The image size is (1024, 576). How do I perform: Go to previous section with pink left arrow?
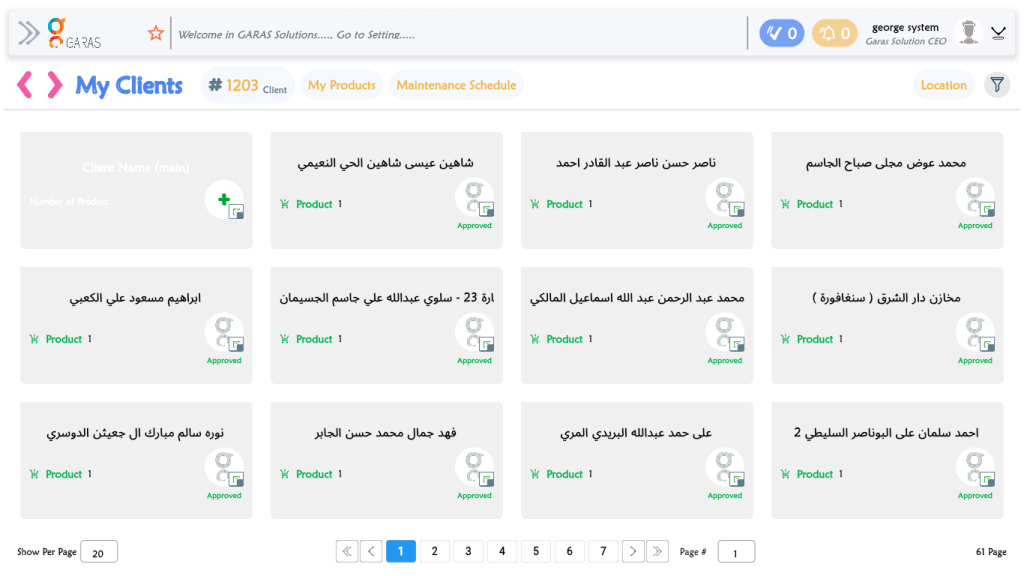(25, 85)
